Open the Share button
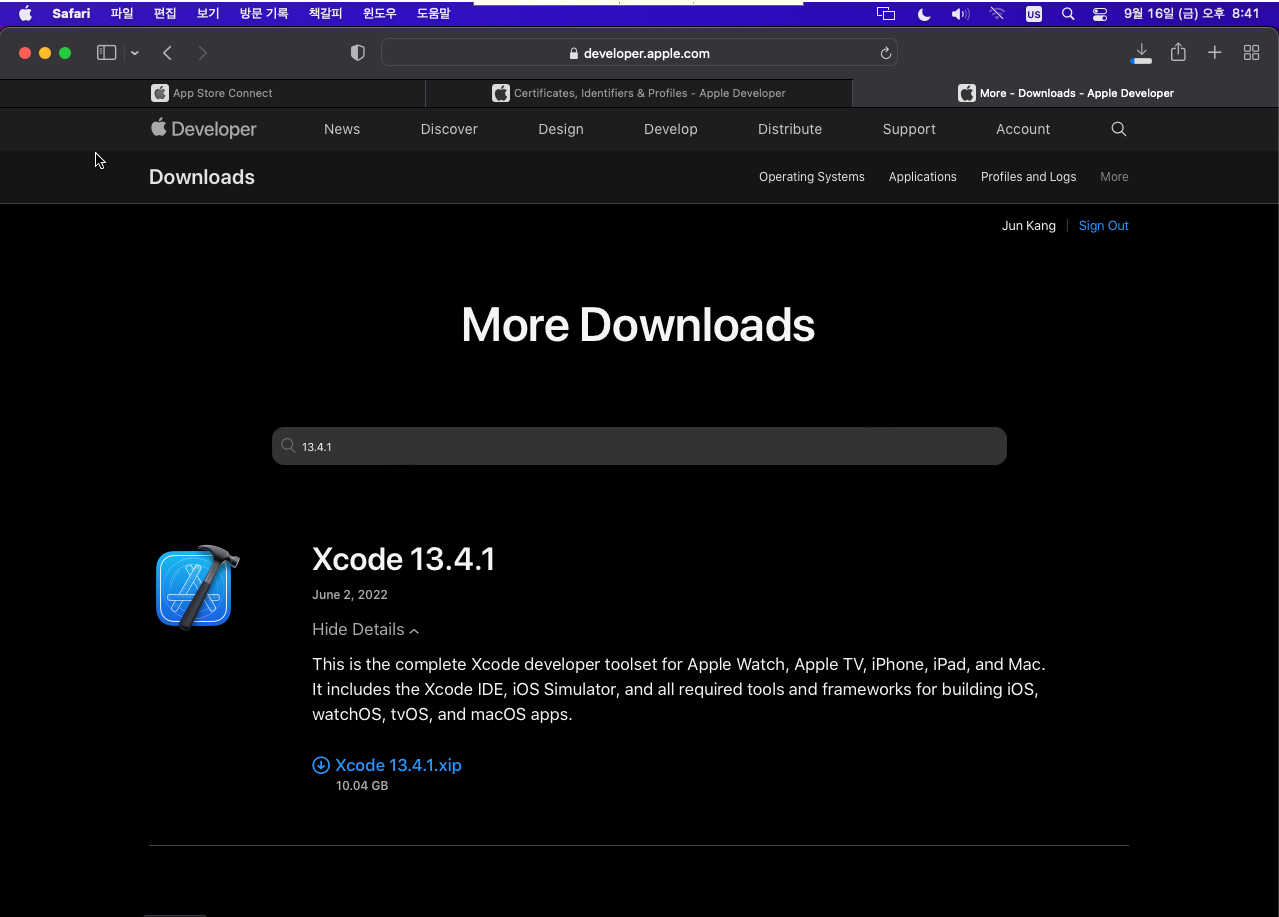Image resolution: width=1279 pixels, height=917 pixels. [1178, 52]
